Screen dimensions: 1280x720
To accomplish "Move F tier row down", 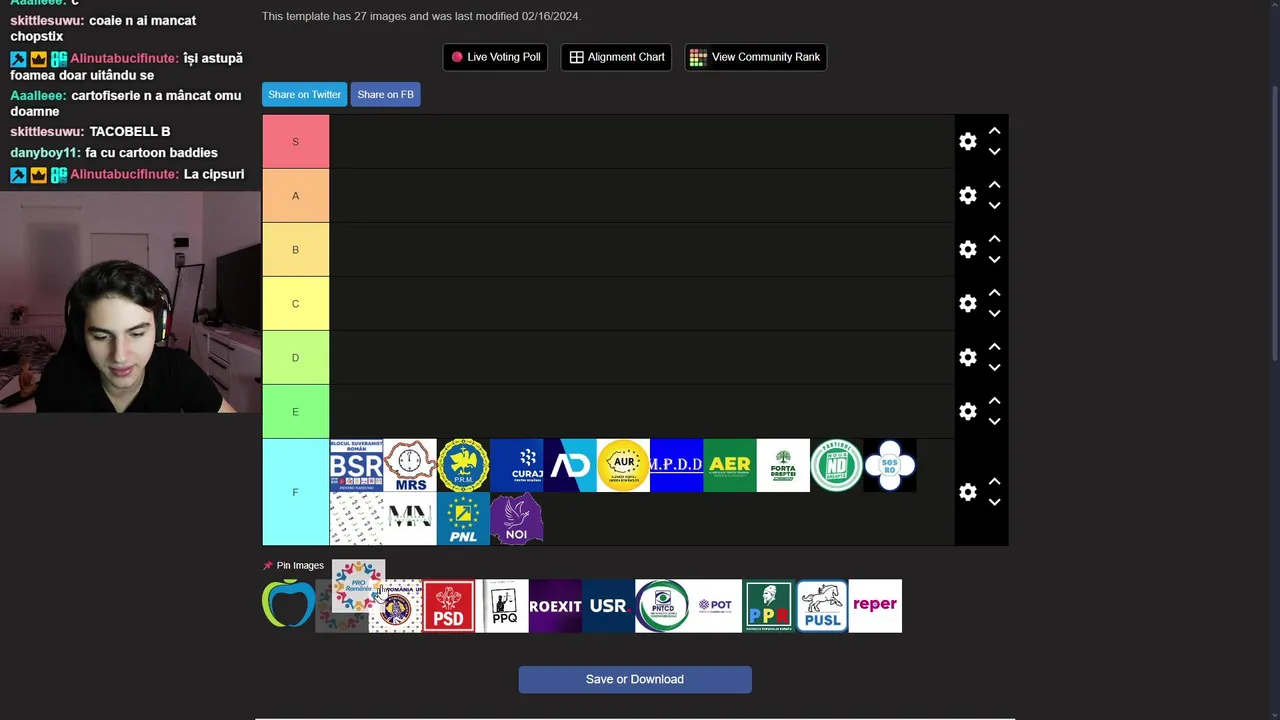I will 994,502.
